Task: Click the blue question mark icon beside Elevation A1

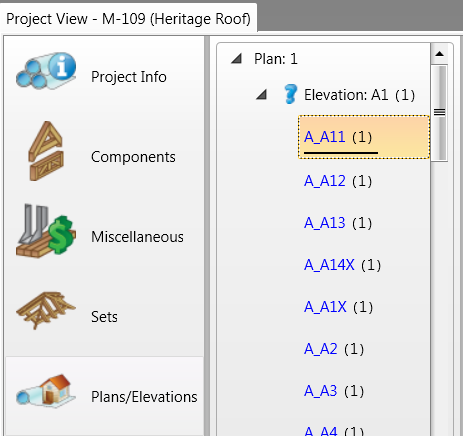Action: pyautogui.click(x=290, y=94)
